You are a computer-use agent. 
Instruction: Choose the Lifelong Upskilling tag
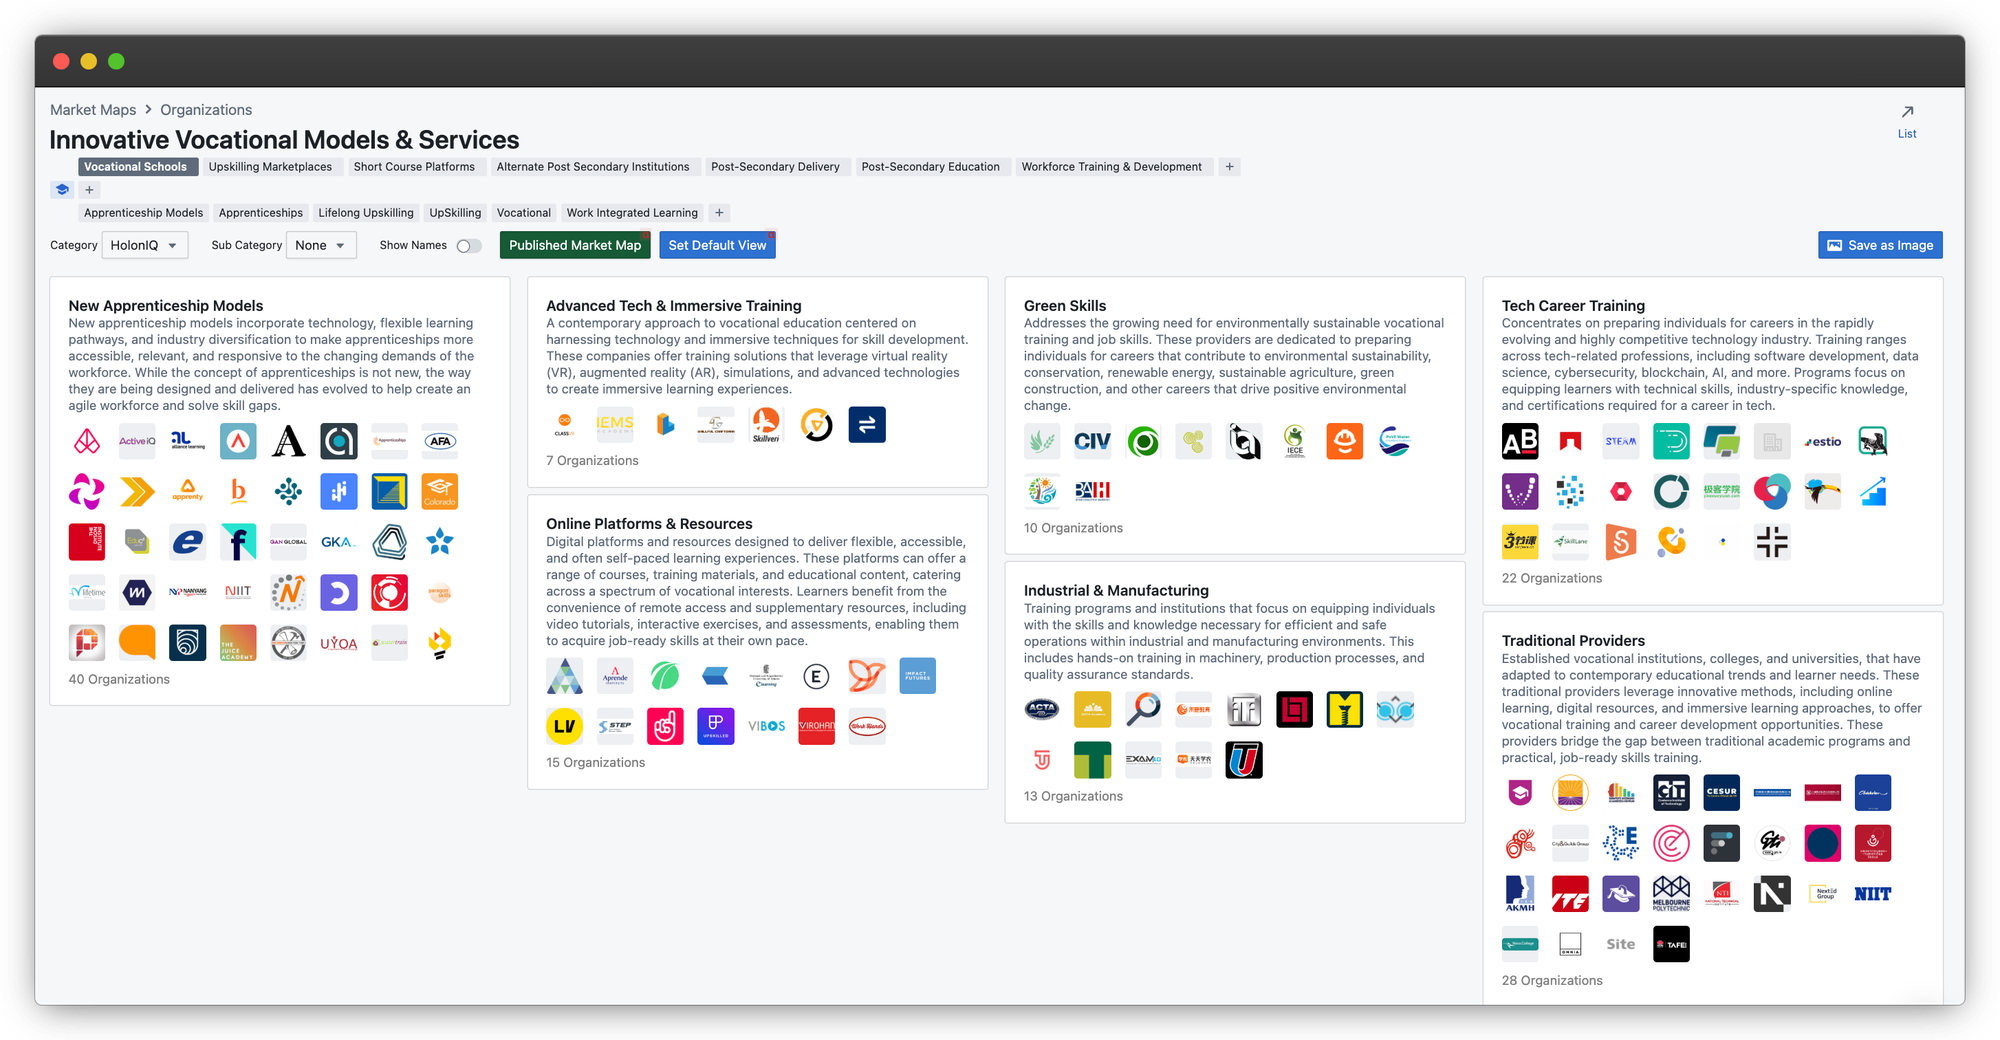click(366, 213)
